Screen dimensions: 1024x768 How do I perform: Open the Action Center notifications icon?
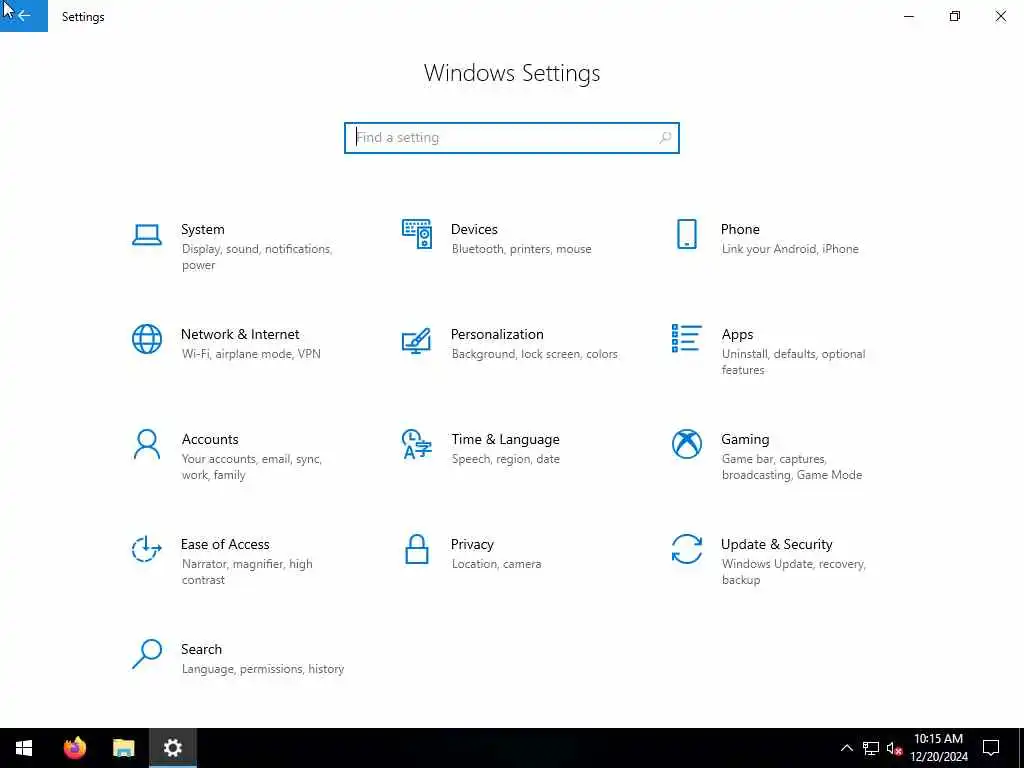tap(991, 748)
